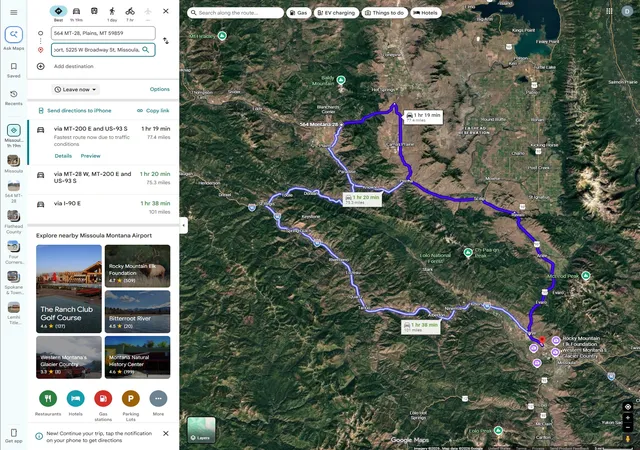Zoom in using the map plus control

(628, 418)
